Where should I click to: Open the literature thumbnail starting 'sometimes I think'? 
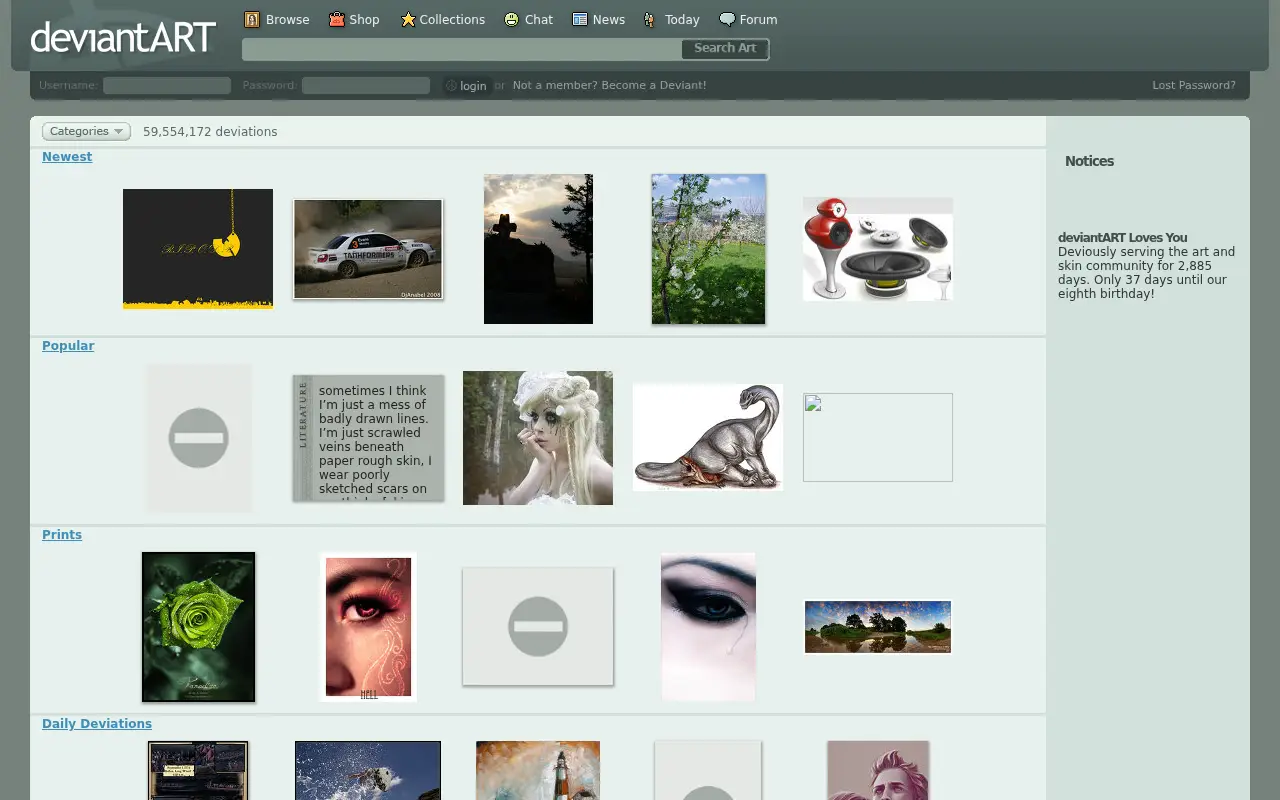click(368, 438)
